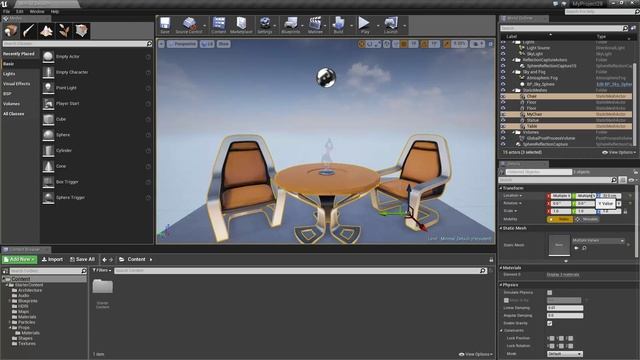Click the Import button
This screenshot has width=640, height=360.
coord(52,259)
